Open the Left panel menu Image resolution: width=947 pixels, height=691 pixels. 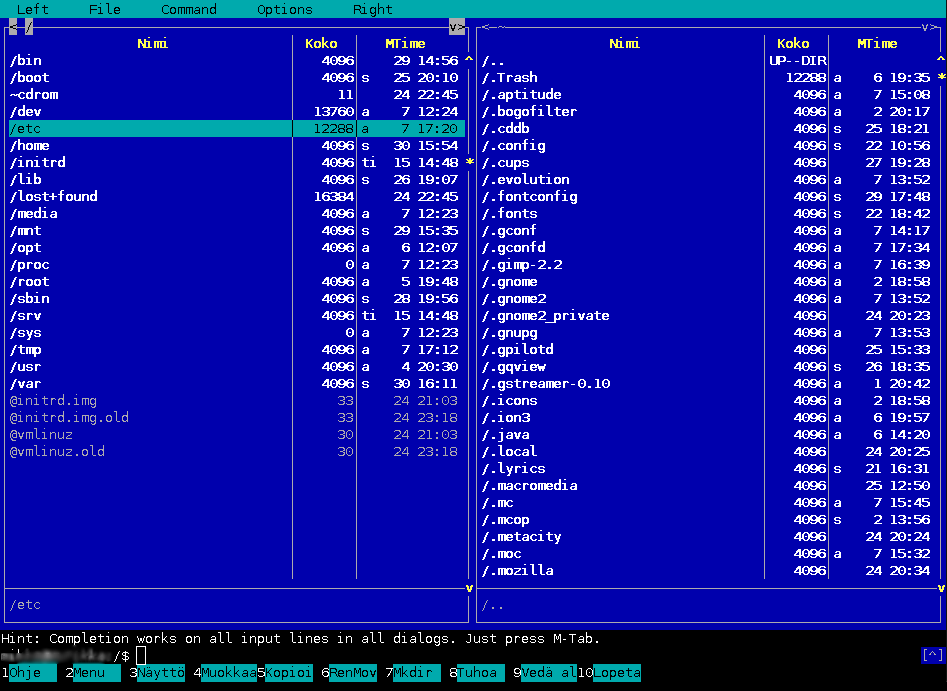point(32,9)
